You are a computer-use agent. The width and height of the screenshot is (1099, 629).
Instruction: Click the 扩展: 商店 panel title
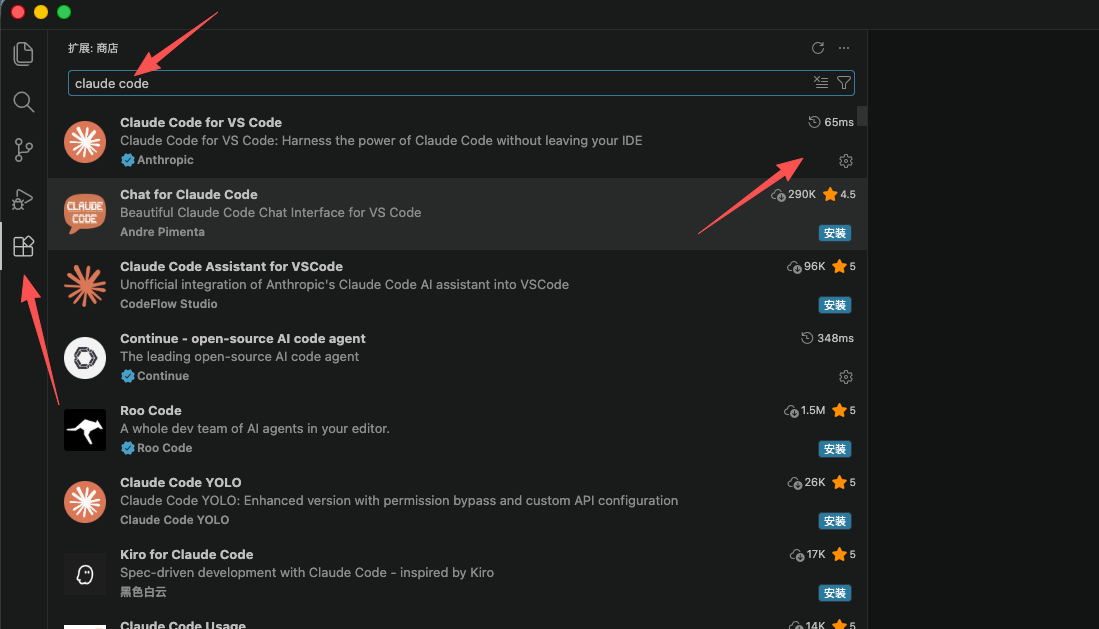point(93,48)
